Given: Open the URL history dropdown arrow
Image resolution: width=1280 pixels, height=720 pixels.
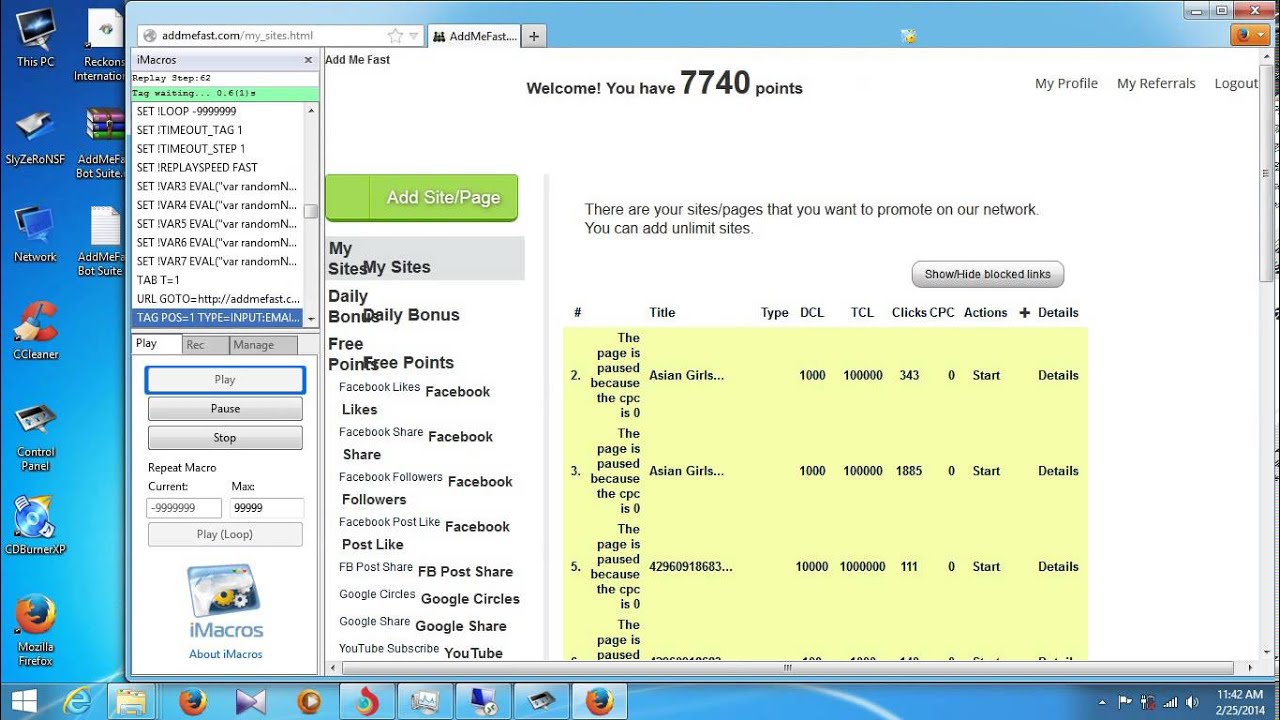Looking at the screenshot, I should [x=413, y=36].
